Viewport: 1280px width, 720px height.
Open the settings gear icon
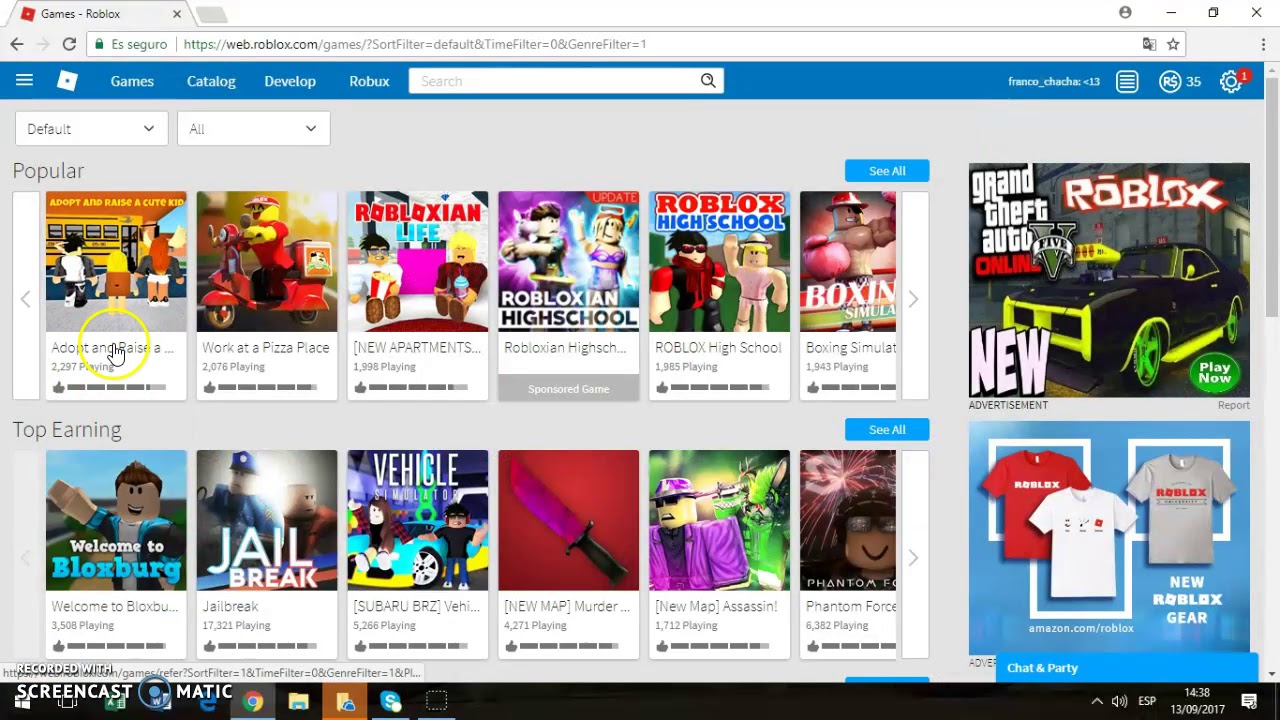click(x=1231, y=82)
